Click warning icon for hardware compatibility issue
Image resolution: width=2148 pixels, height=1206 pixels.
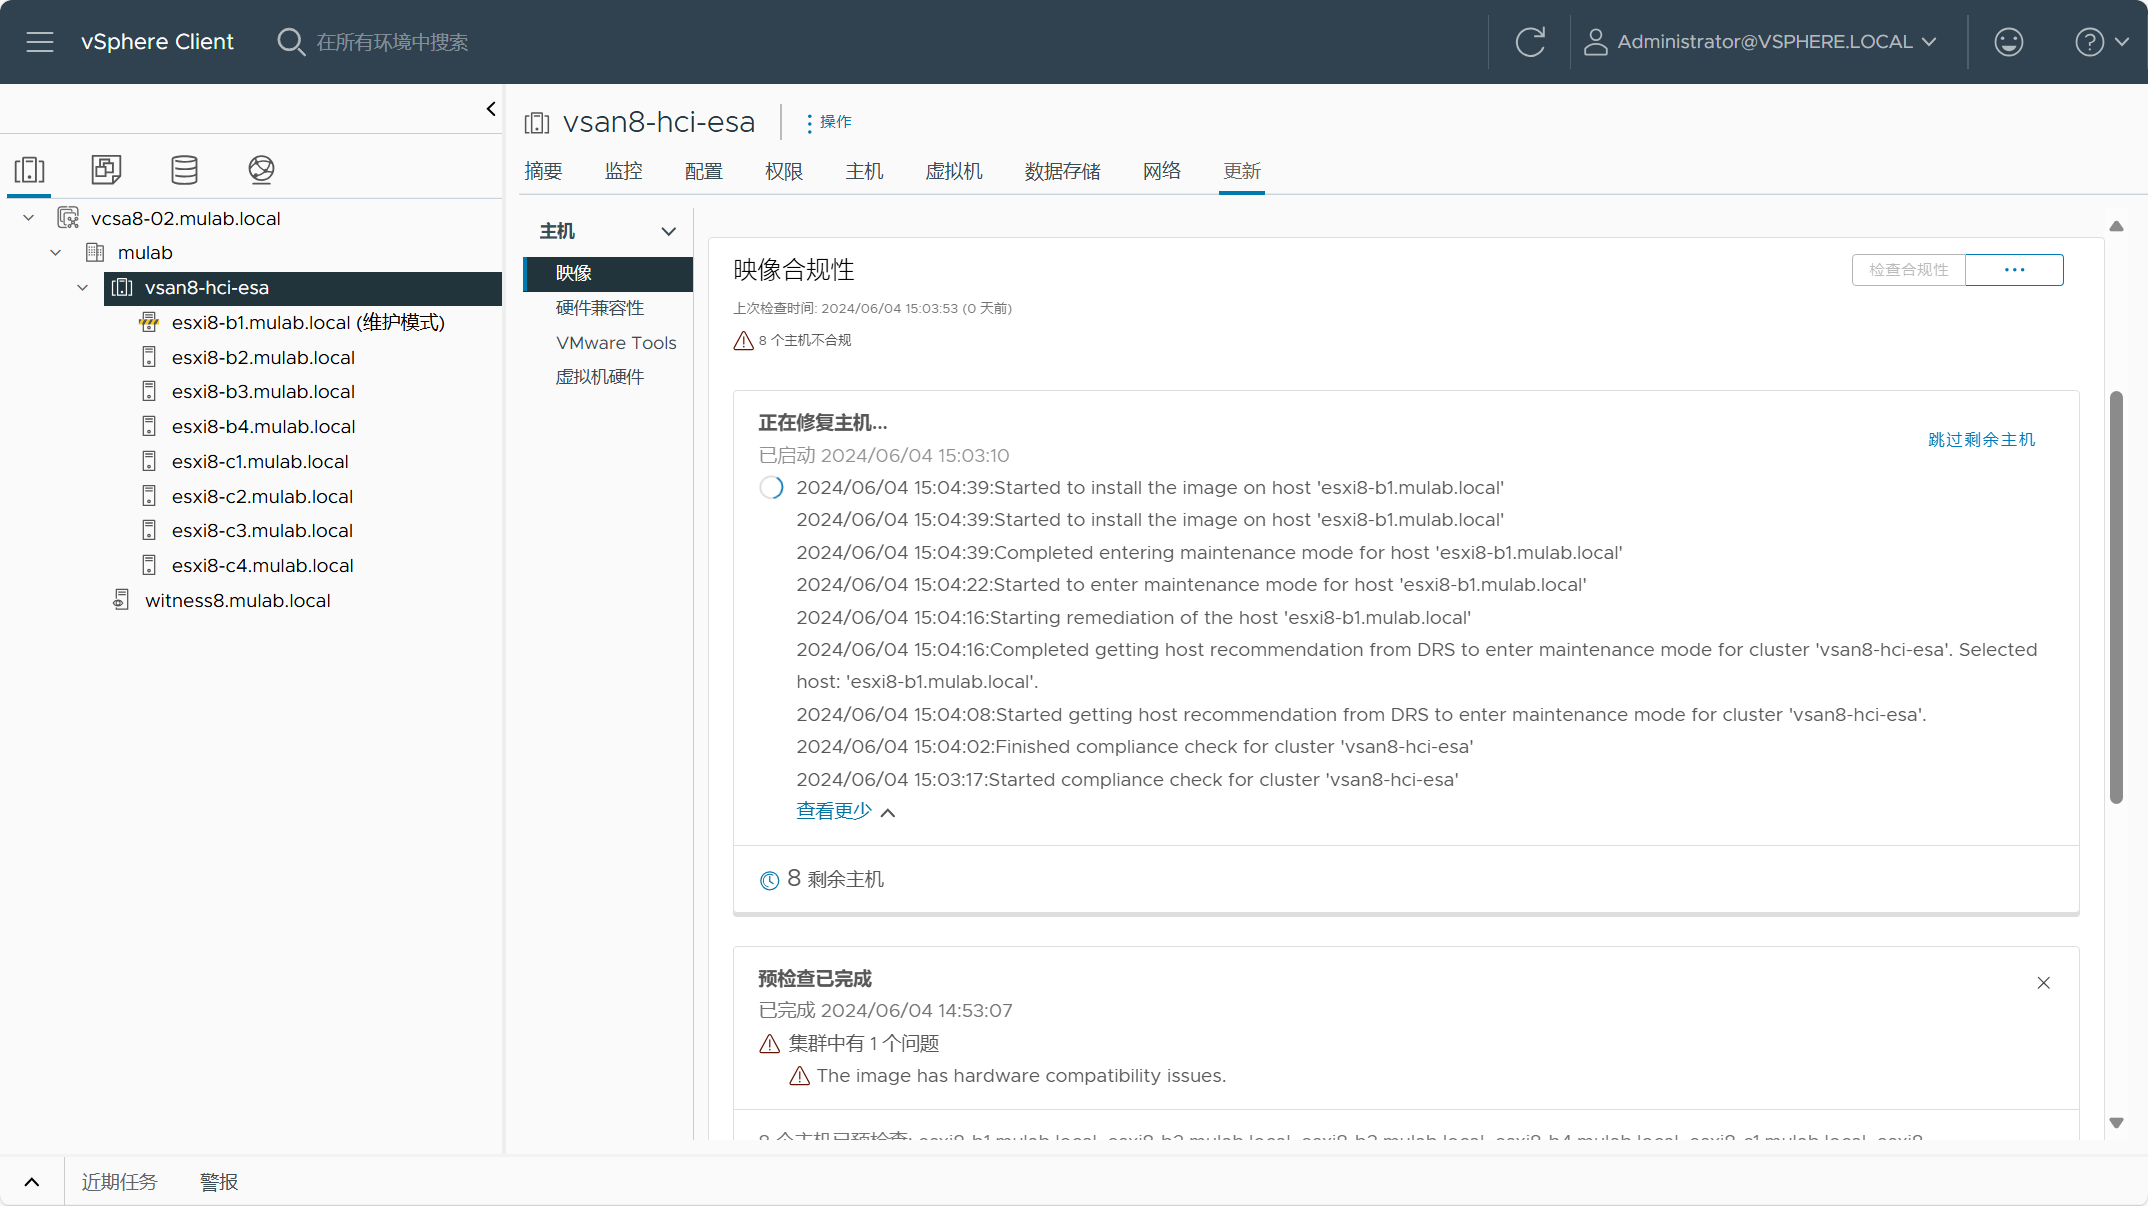coord(799,1076)
